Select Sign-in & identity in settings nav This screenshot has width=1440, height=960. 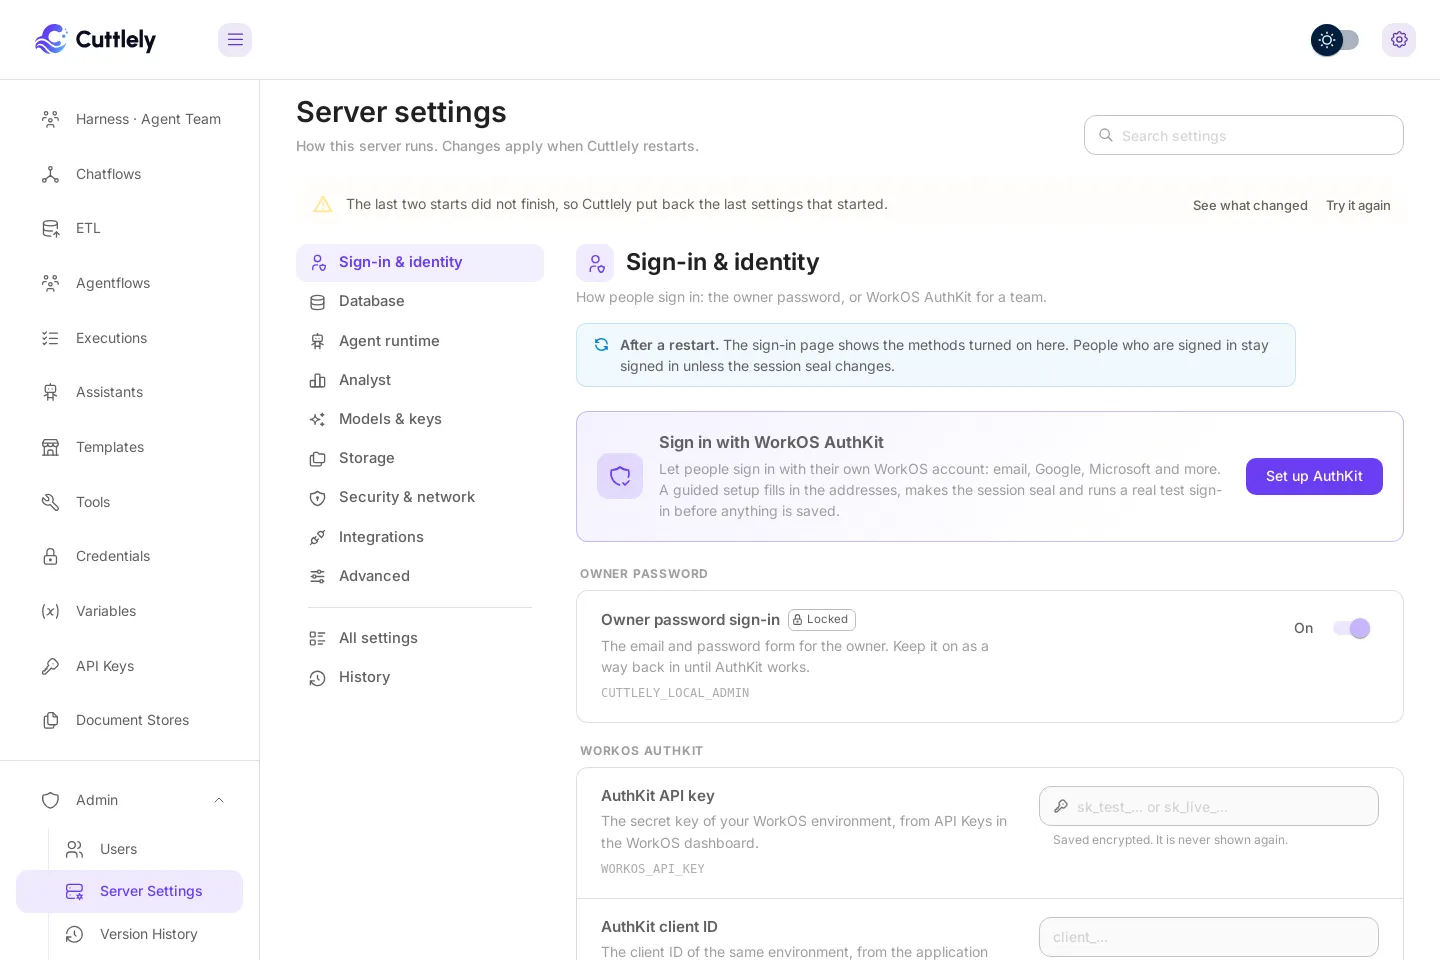point(420,262)
